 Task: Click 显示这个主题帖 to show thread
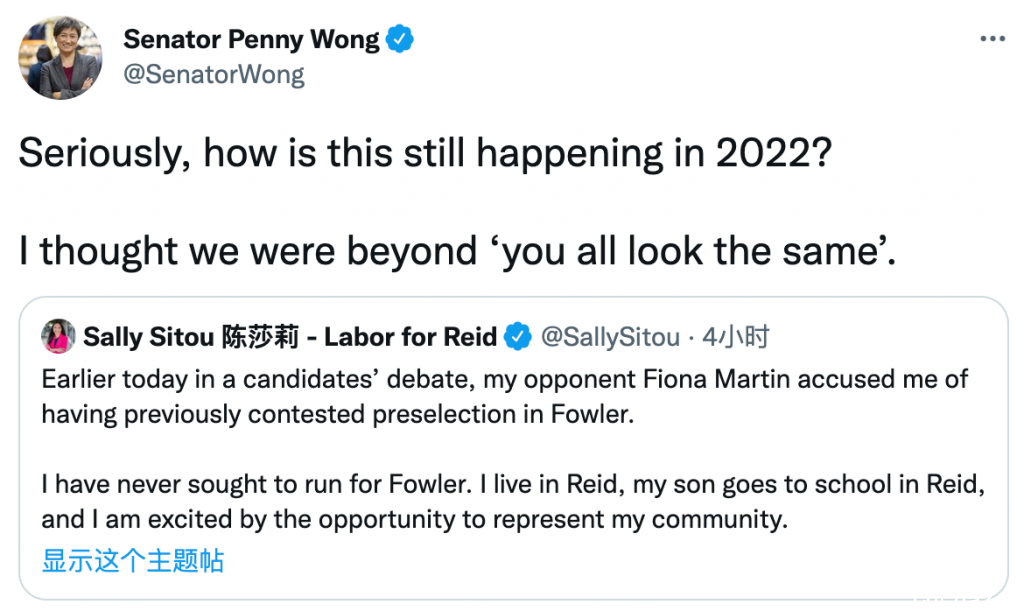point(133,561)
